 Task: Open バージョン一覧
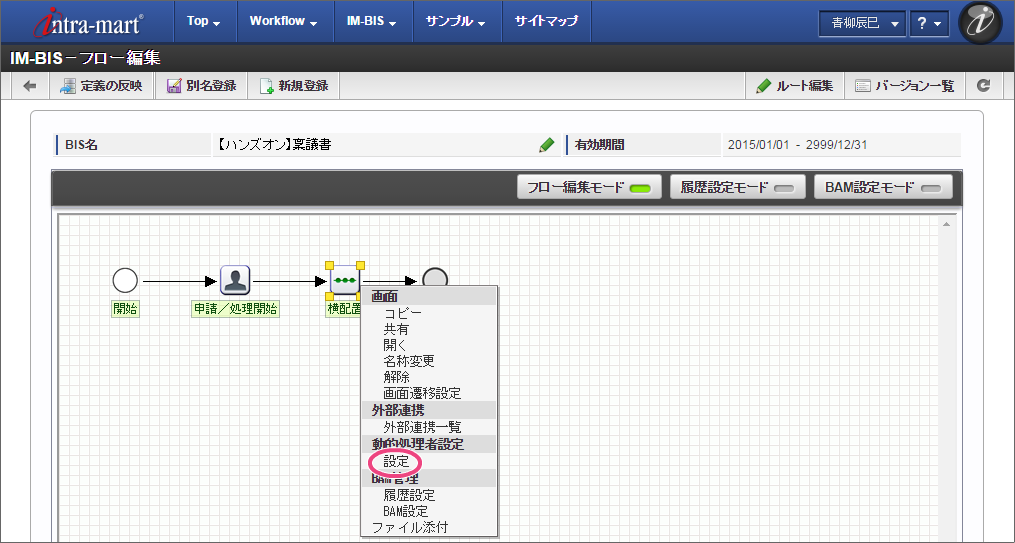click(x=904, y=85)
